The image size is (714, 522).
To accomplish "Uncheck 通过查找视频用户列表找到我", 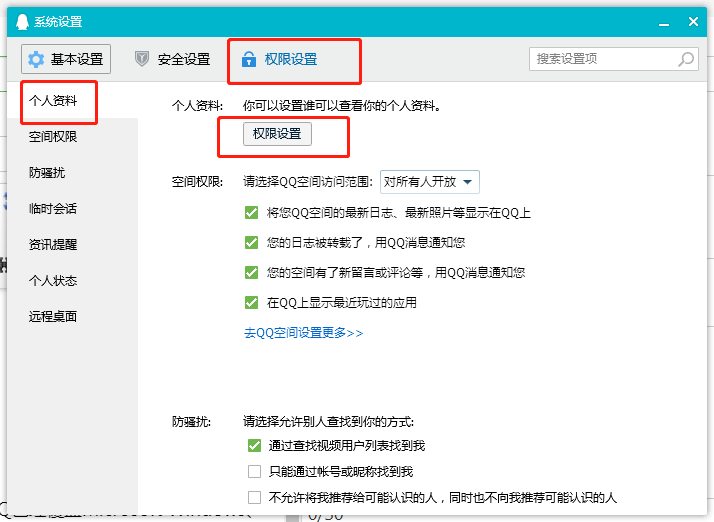I will coord(255,445).
